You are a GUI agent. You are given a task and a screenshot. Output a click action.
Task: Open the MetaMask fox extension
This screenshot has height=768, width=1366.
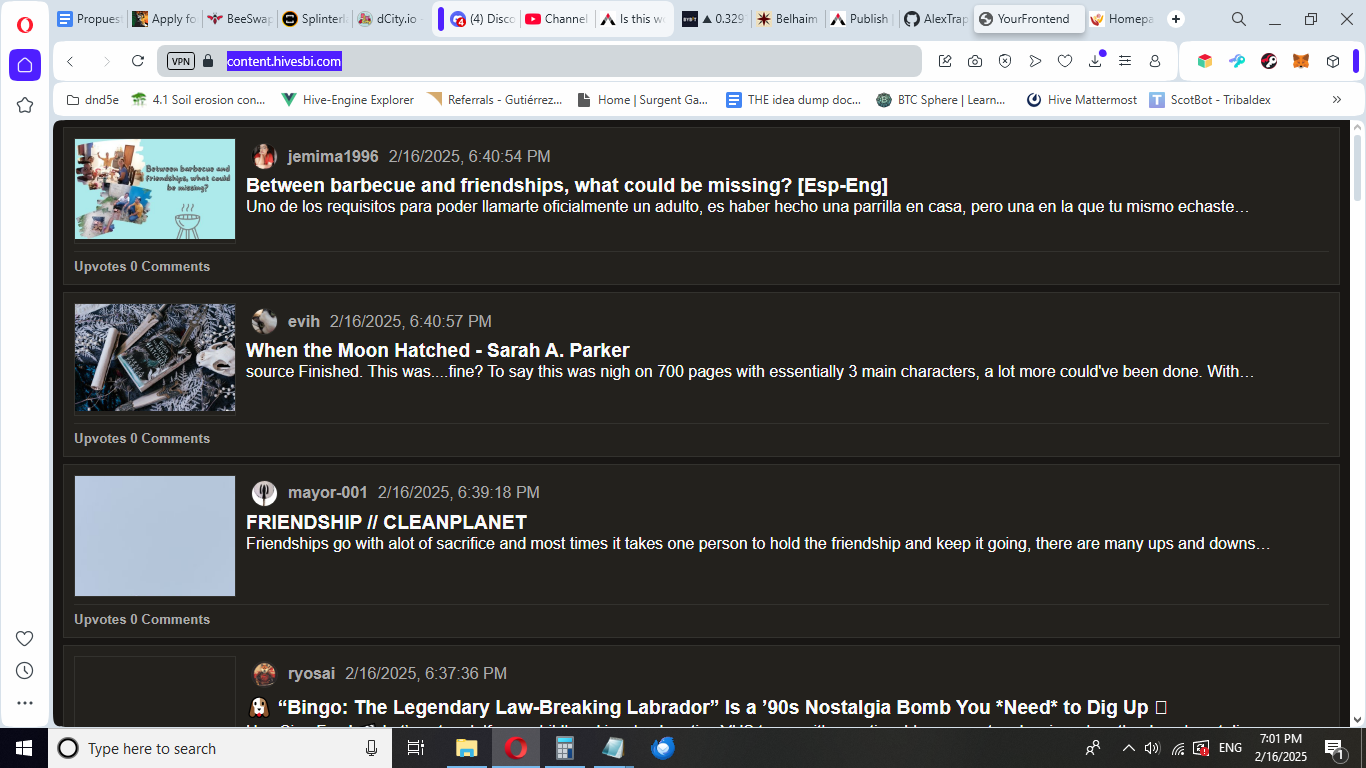1301,61
